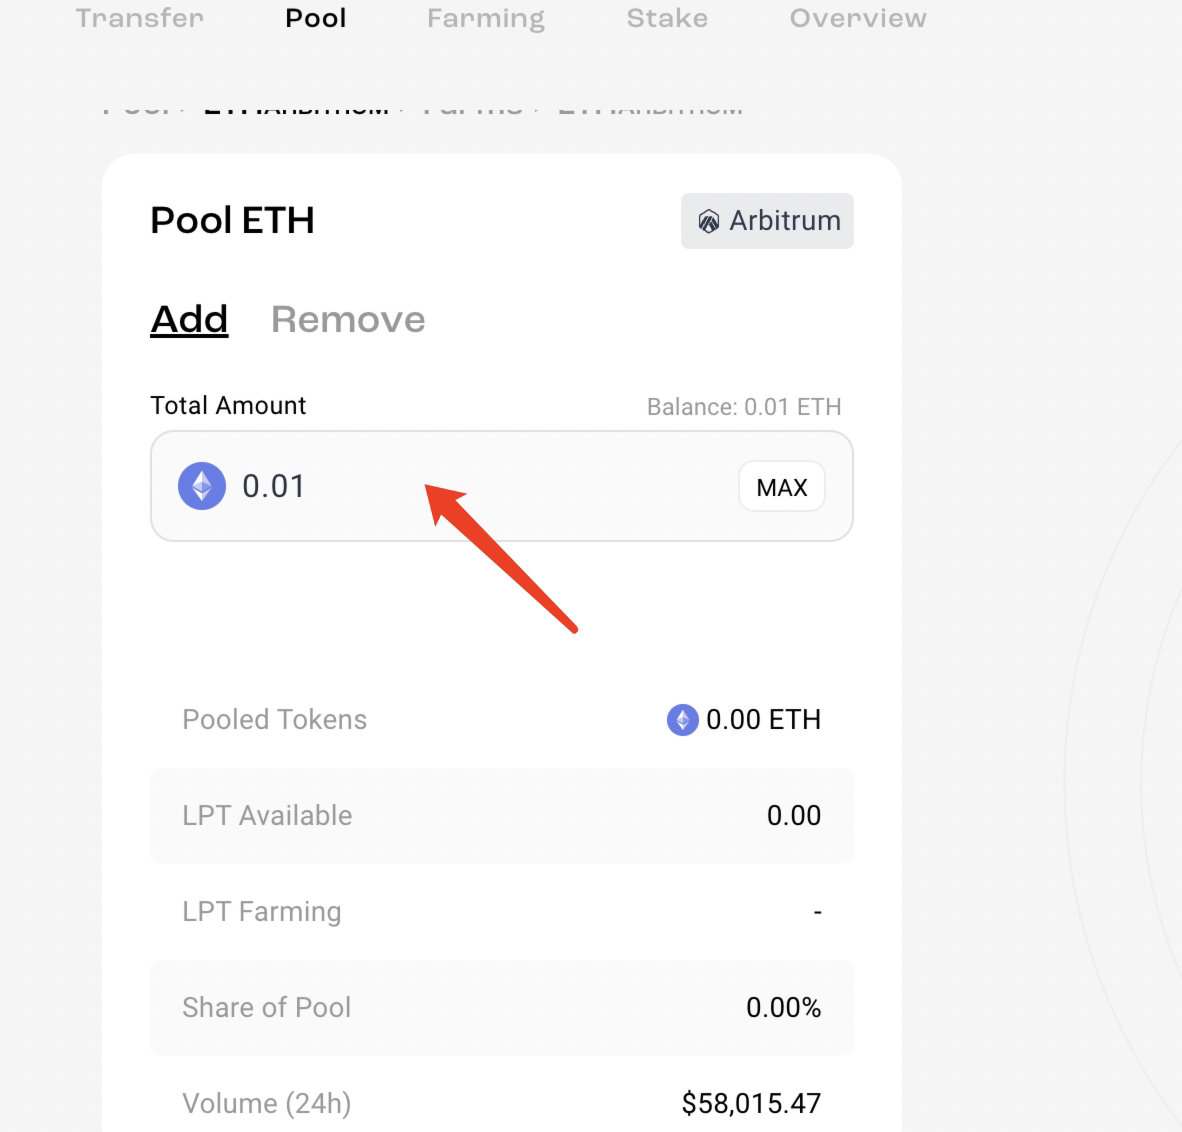Click the Pooled Tokens label
1182x1132 pixels.
pyautogui.click(x=274, y=720)
